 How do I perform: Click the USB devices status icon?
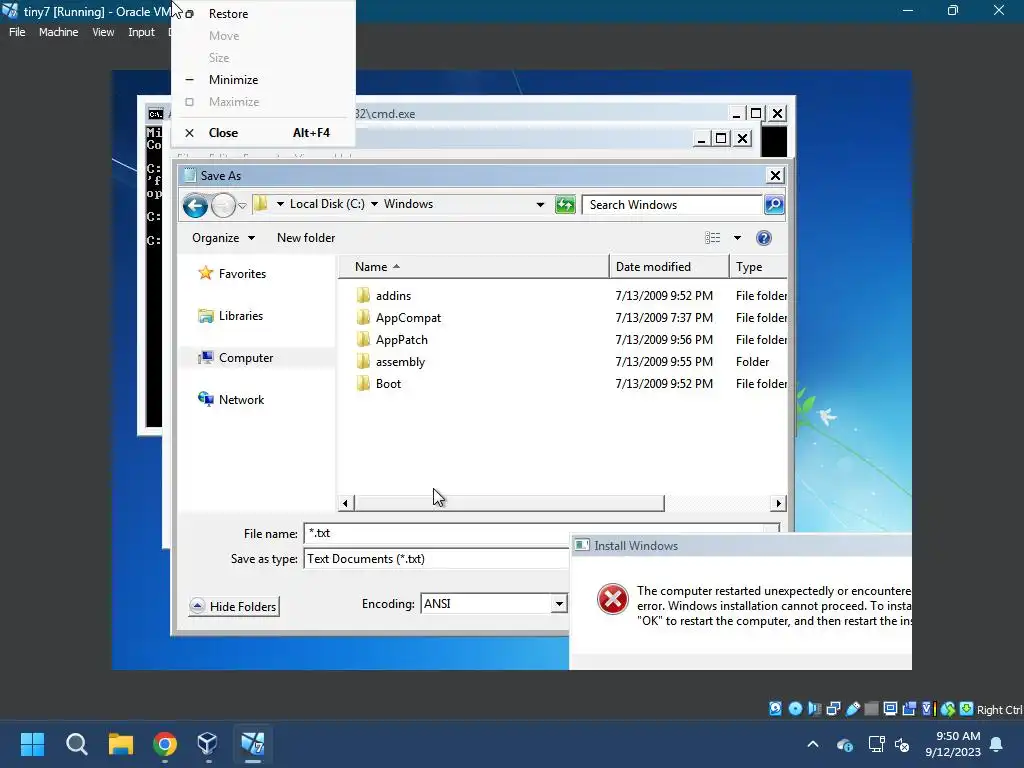853,709
